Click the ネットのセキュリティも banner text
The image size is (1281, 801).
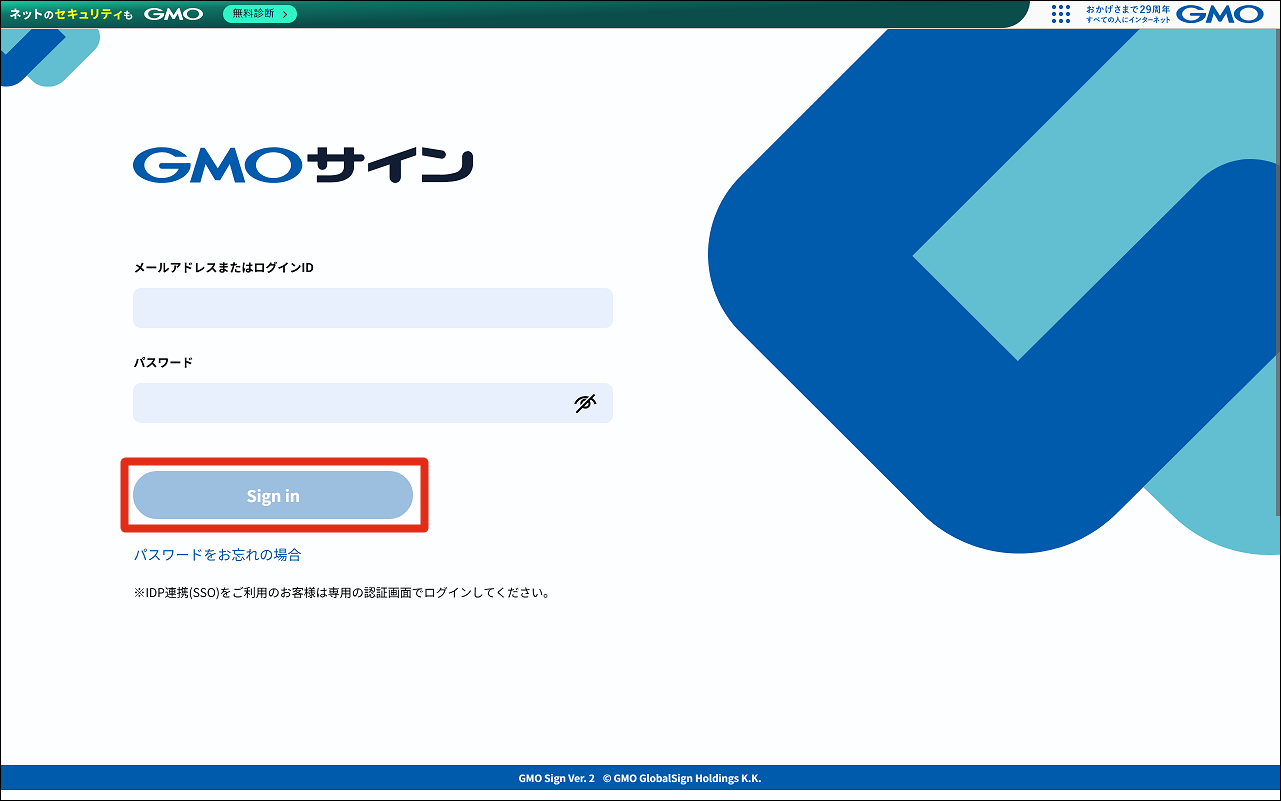tap(71, 14)
